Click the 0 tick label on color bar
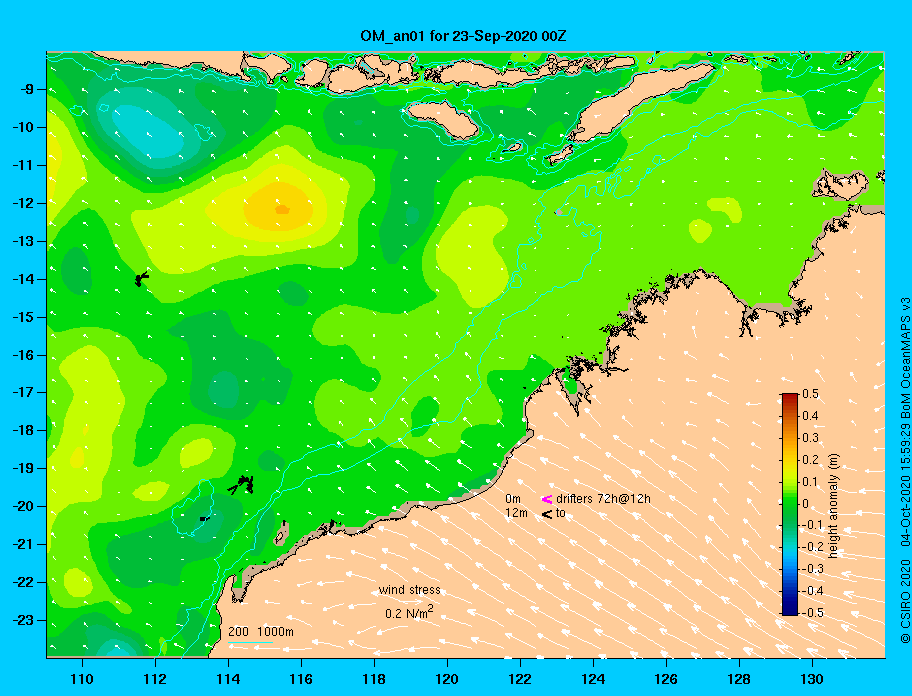The height and width of the screenshot is (696, 912). coord(806,504)
